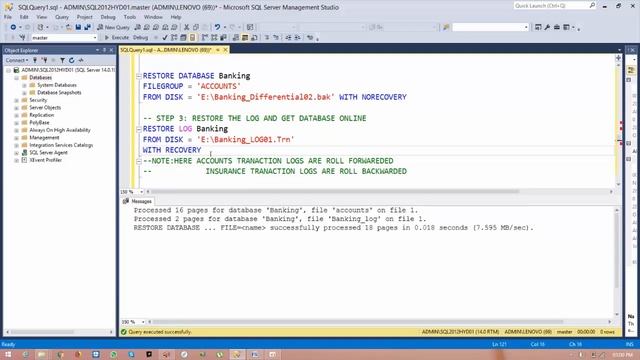Select the Messages results tab

tap(138, 201)
